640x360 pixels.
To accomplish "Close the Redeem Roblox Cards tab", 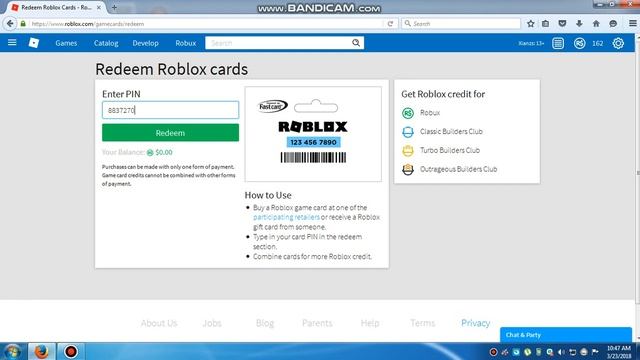I will [99, 7].
